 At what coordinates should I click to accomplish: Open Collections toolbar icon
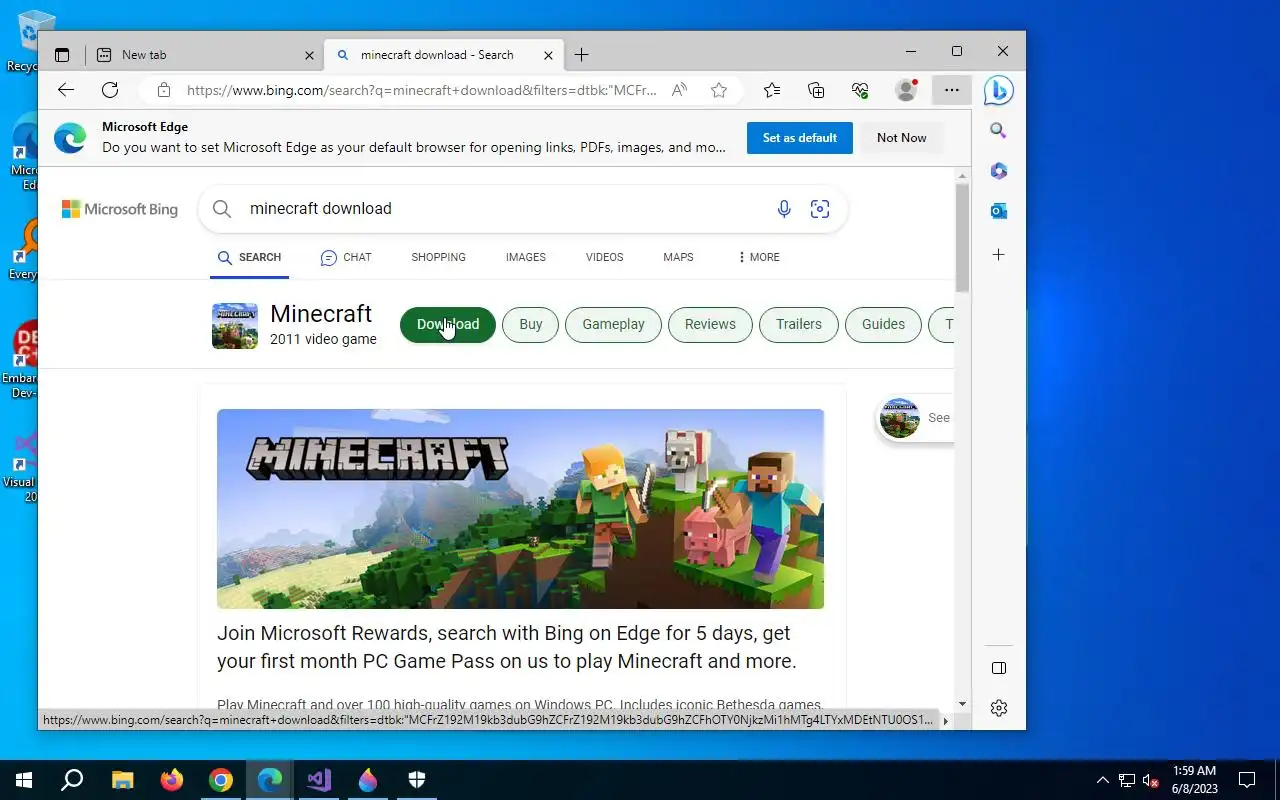[816, 90]
